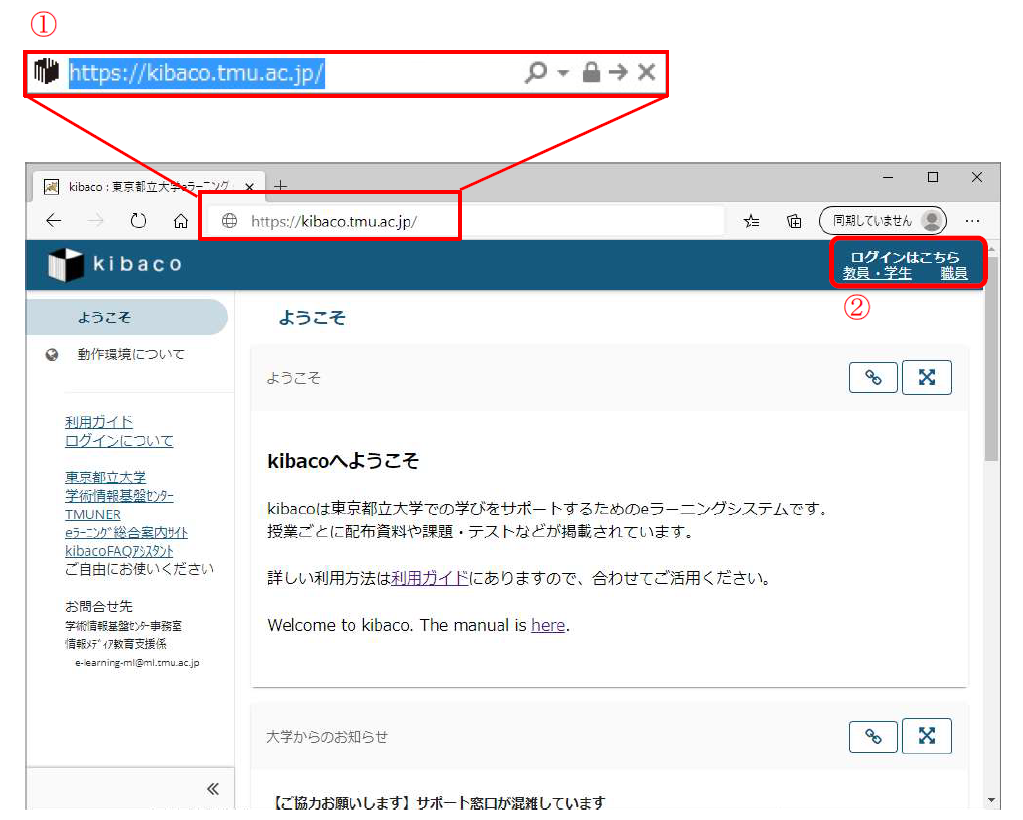Click link icon in ようこそ panel

(873, 377)
